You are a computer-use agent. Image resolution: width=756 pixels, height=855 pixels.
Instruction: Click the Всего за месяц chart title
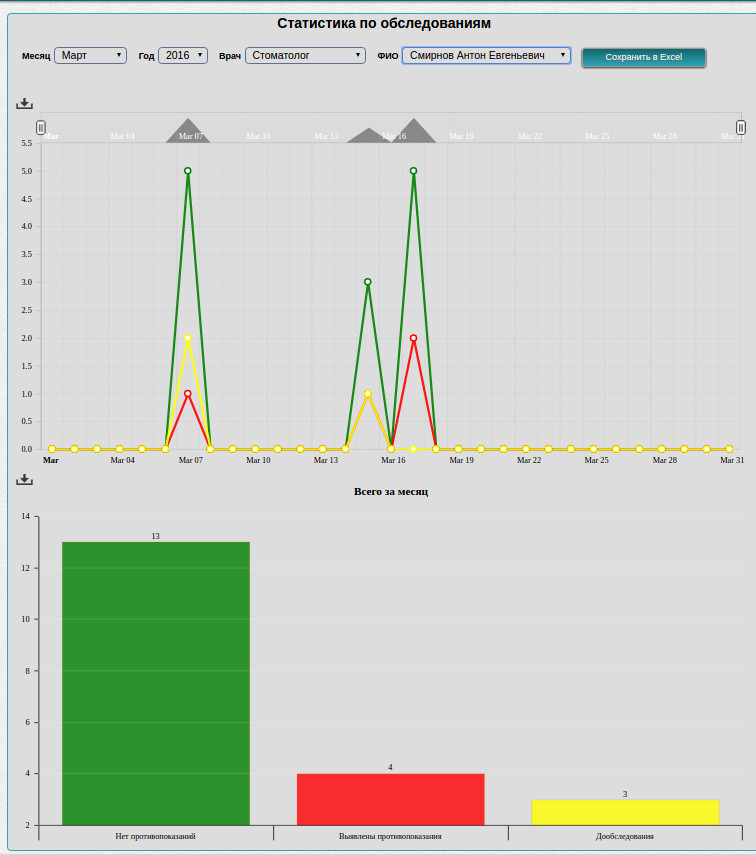[x=391, y=492]
